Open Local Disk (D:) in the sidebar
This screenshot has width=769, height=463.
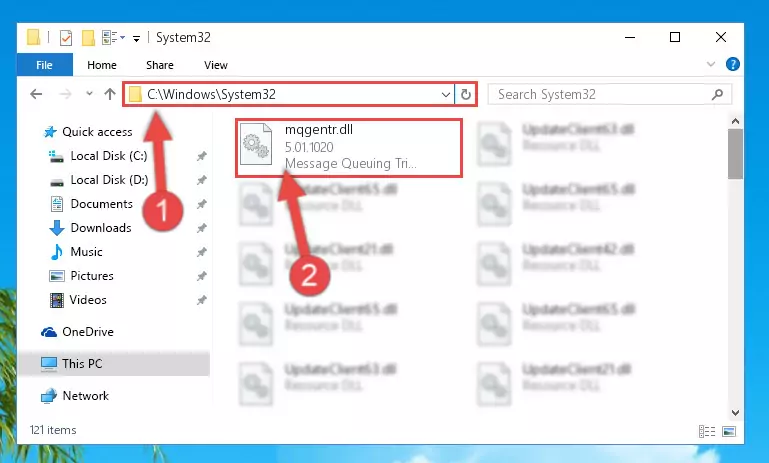[109, 180]
